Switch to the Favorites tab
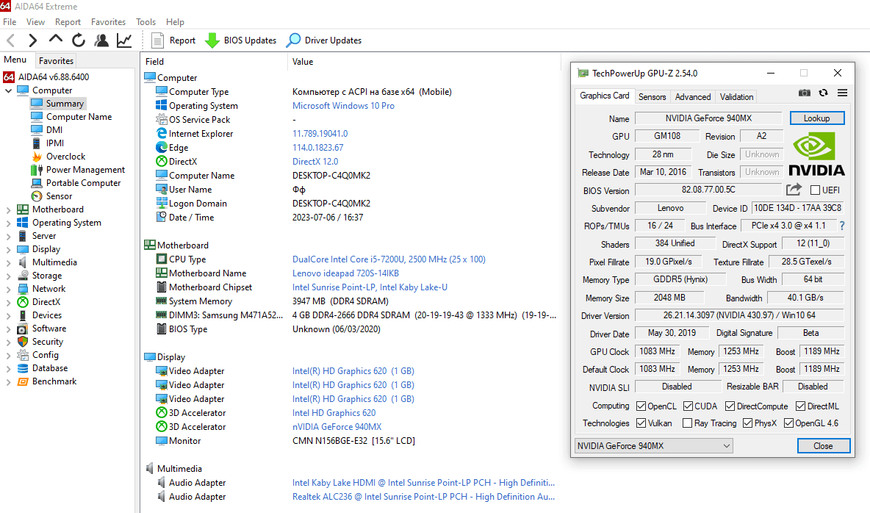Image resolution: width=870 pixels, height=513 pixels. click(x=55, y=60)
